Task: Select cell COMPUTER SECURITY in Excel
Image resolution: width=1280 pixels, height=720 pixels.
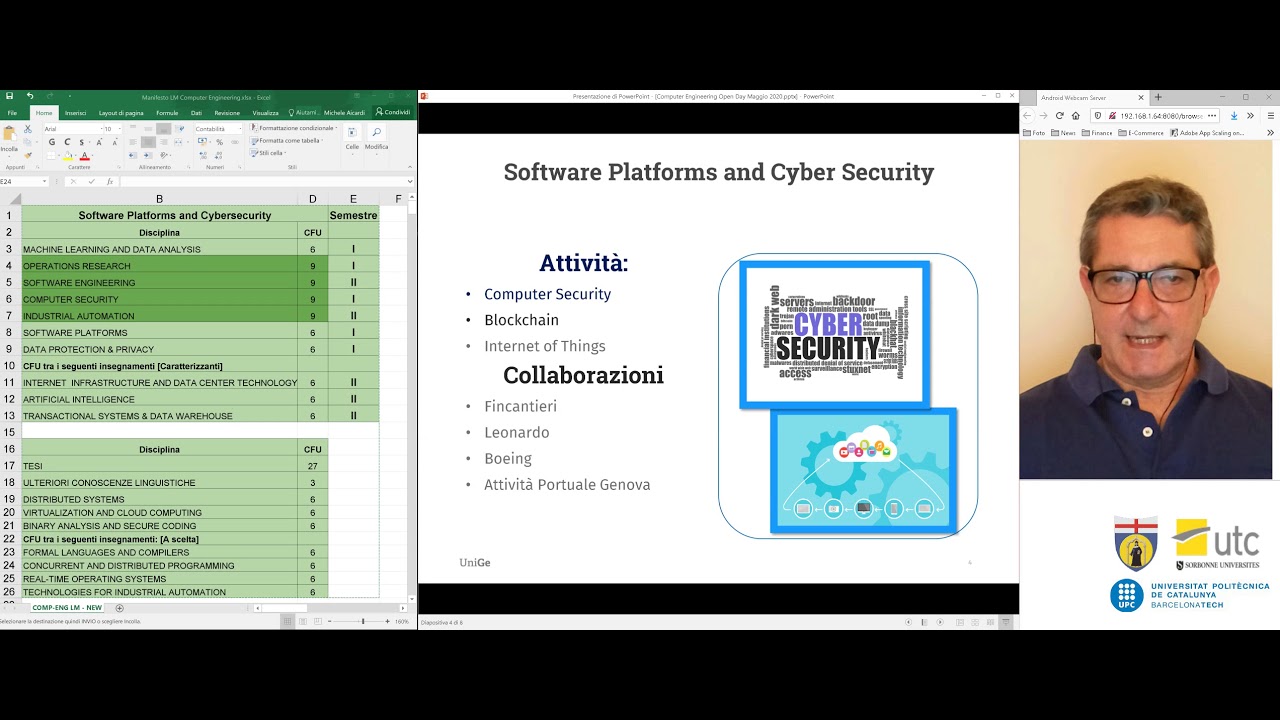Action: coord(160,299)
